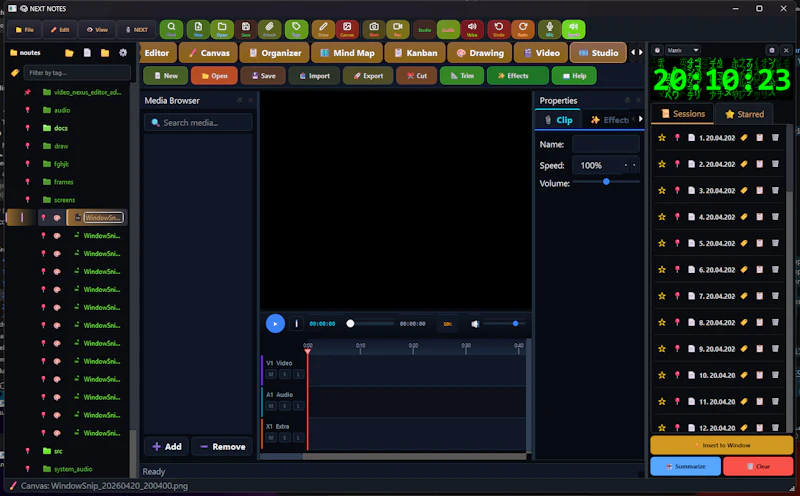Toggle the L lock button on V1 Video
This screenshot has width=800, height=496.
298,374
